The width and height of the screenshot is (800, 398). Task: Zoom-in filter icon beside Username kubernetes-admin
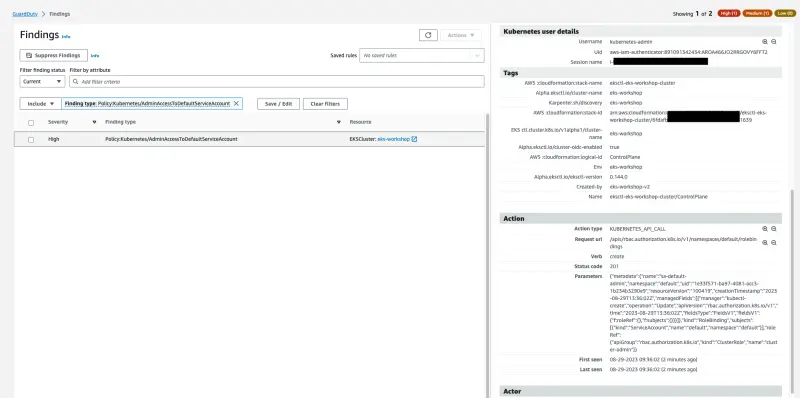coord(765,42)
